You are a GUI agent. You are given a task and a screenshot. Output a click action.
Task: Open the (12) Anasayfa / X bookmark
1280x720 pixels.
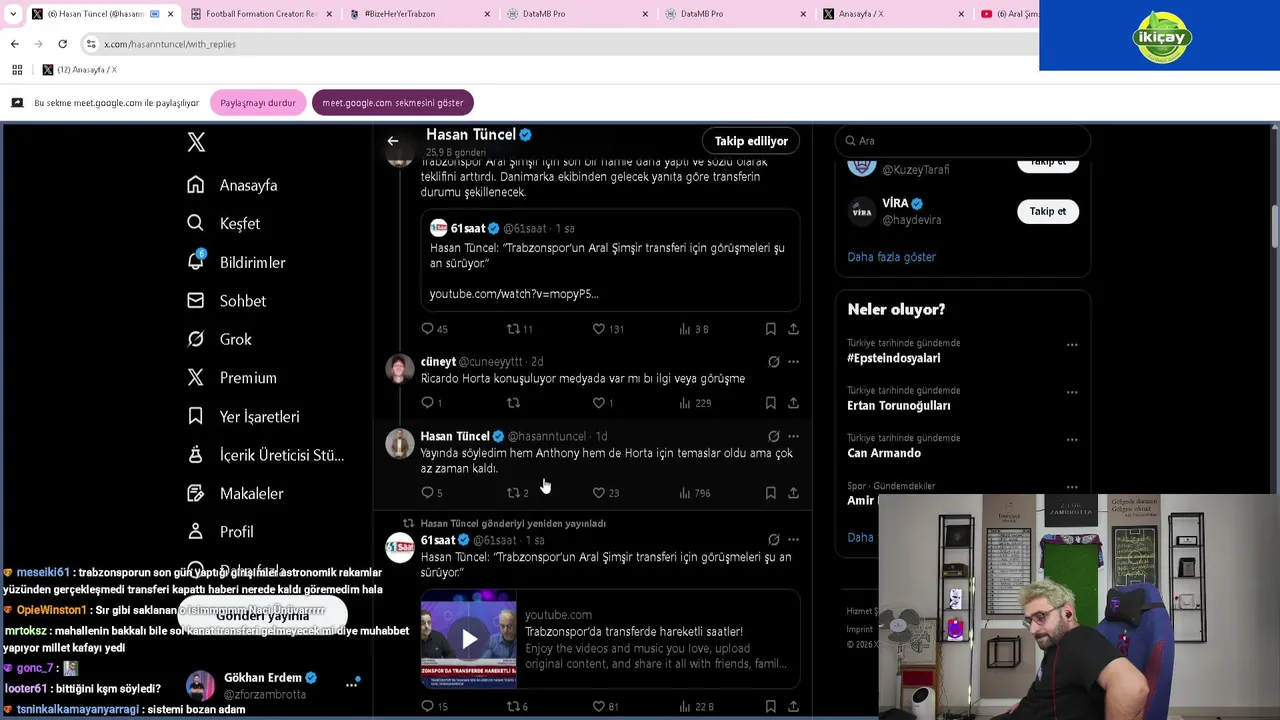coord(79,70)
